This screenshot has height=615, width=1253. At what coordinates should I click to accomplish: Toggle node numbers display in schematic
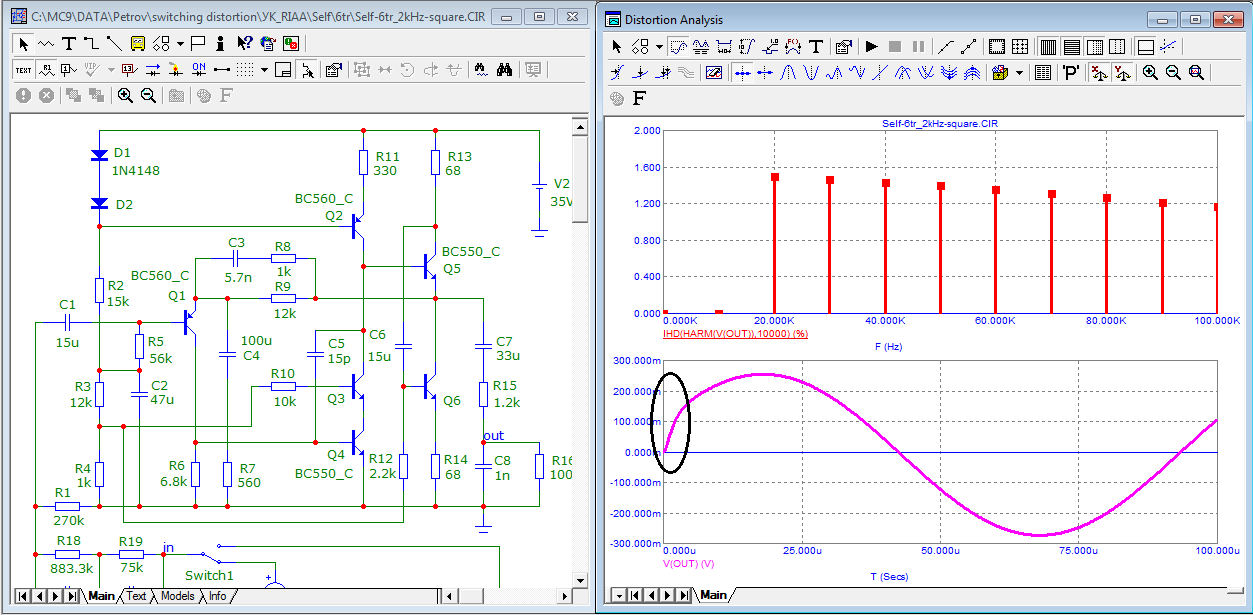70,69
